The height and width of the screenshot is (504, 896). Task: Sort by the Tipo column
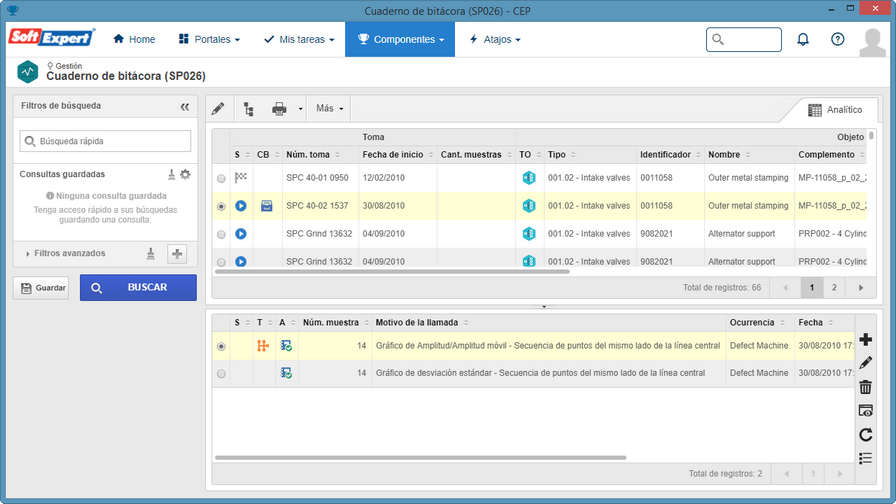561,155
